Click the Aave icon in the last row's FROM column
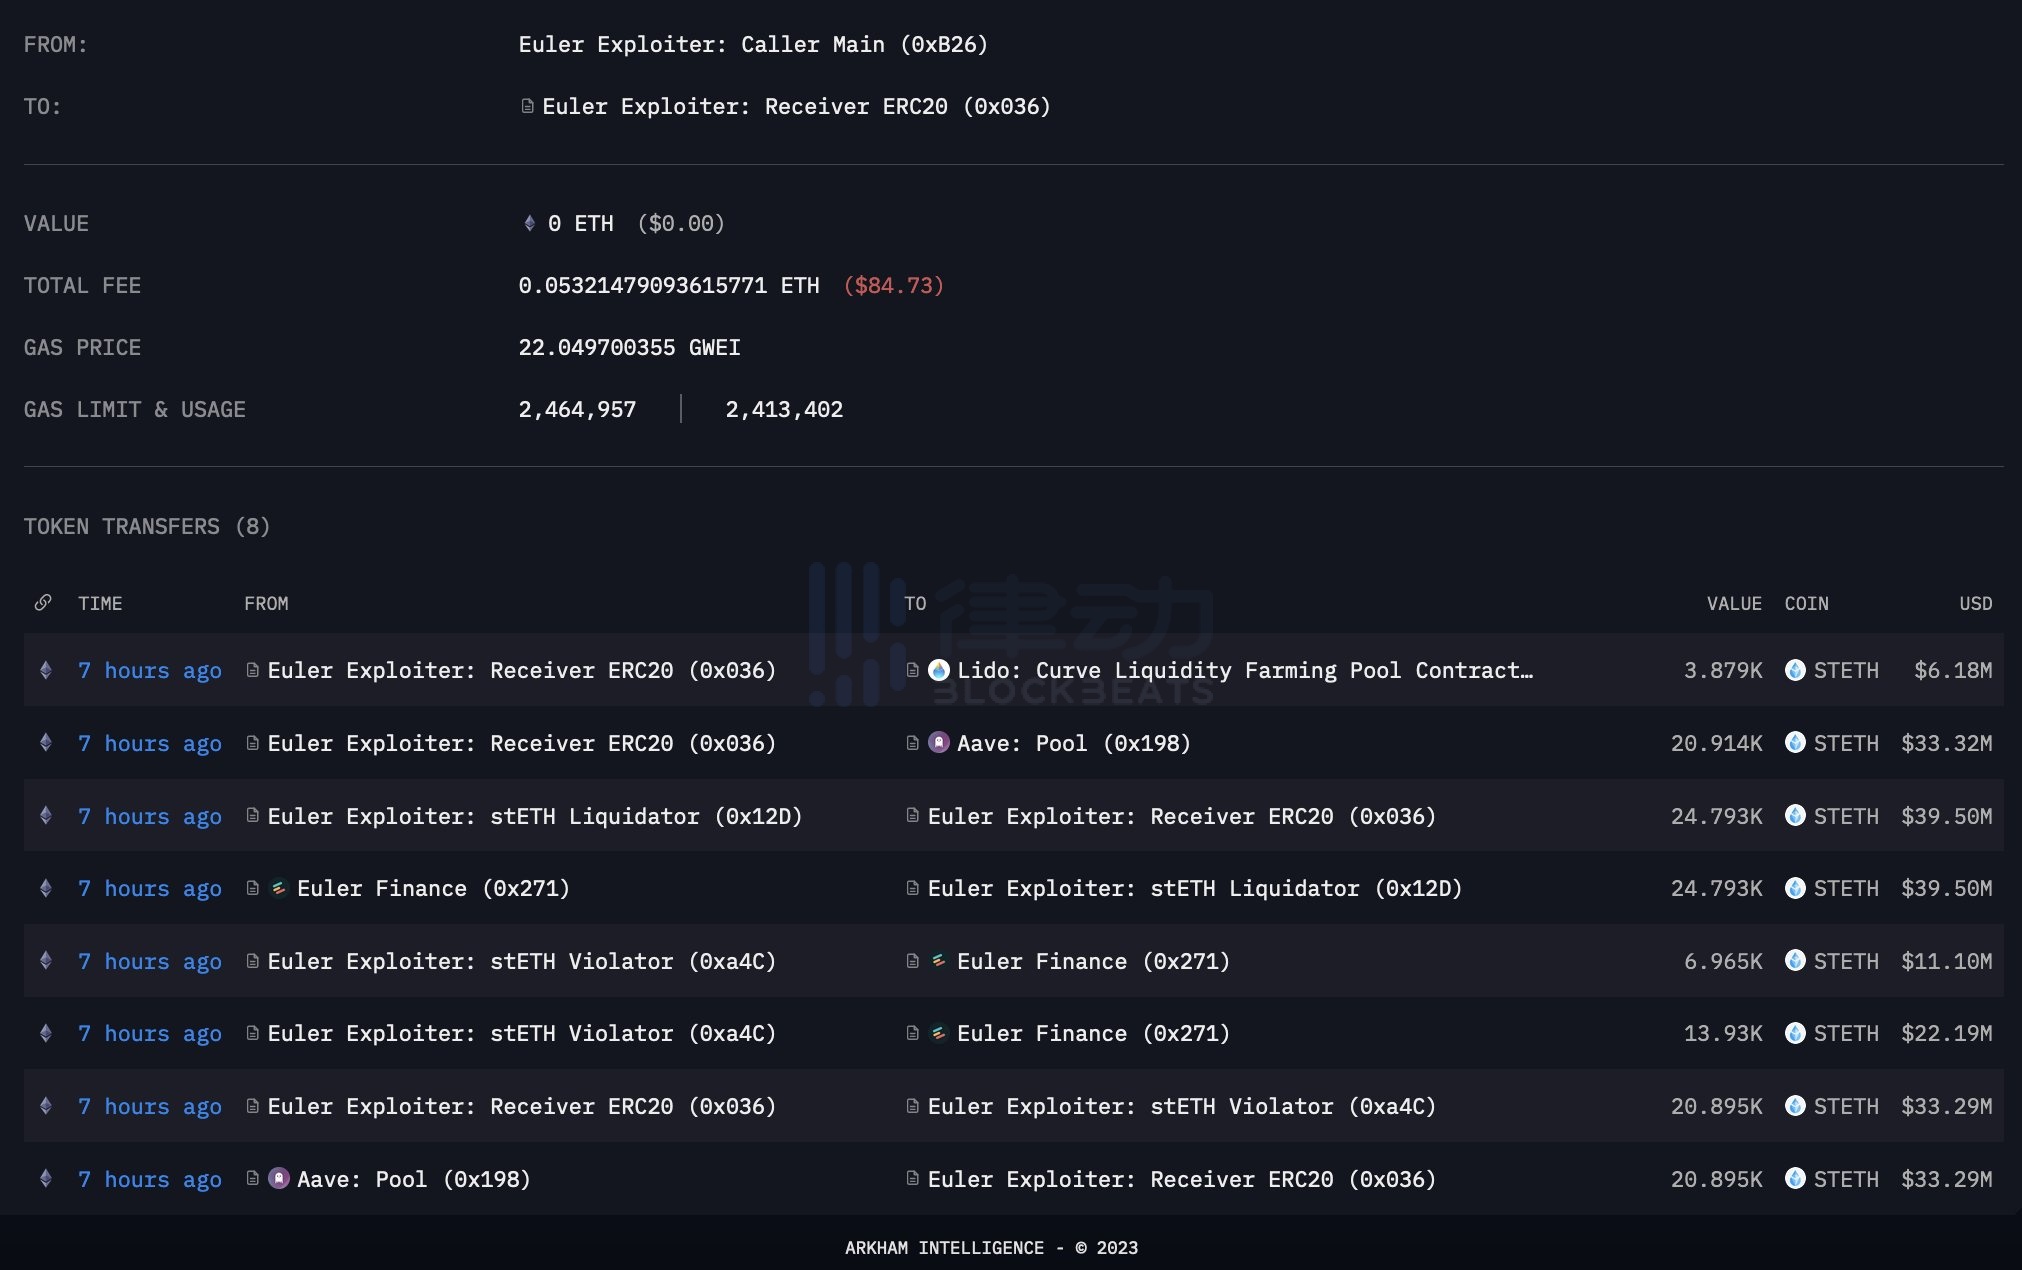Screen dimensions: 2022x1270 (x=279, y=1179)
